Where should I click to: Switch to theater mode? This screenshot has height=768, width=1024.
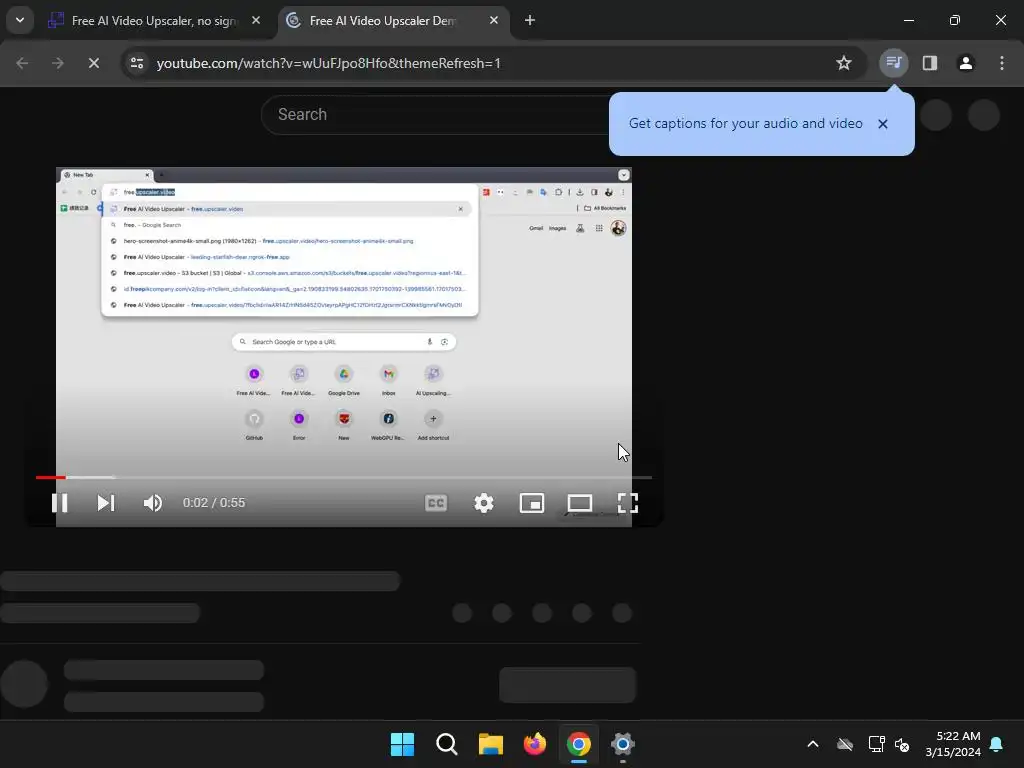coord(579,503)
